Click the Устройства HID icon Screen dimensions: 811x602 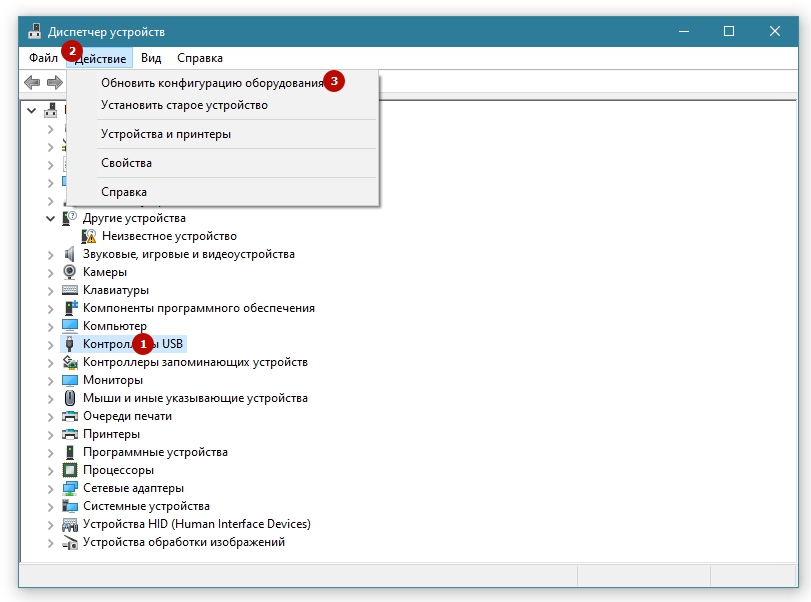70,524
